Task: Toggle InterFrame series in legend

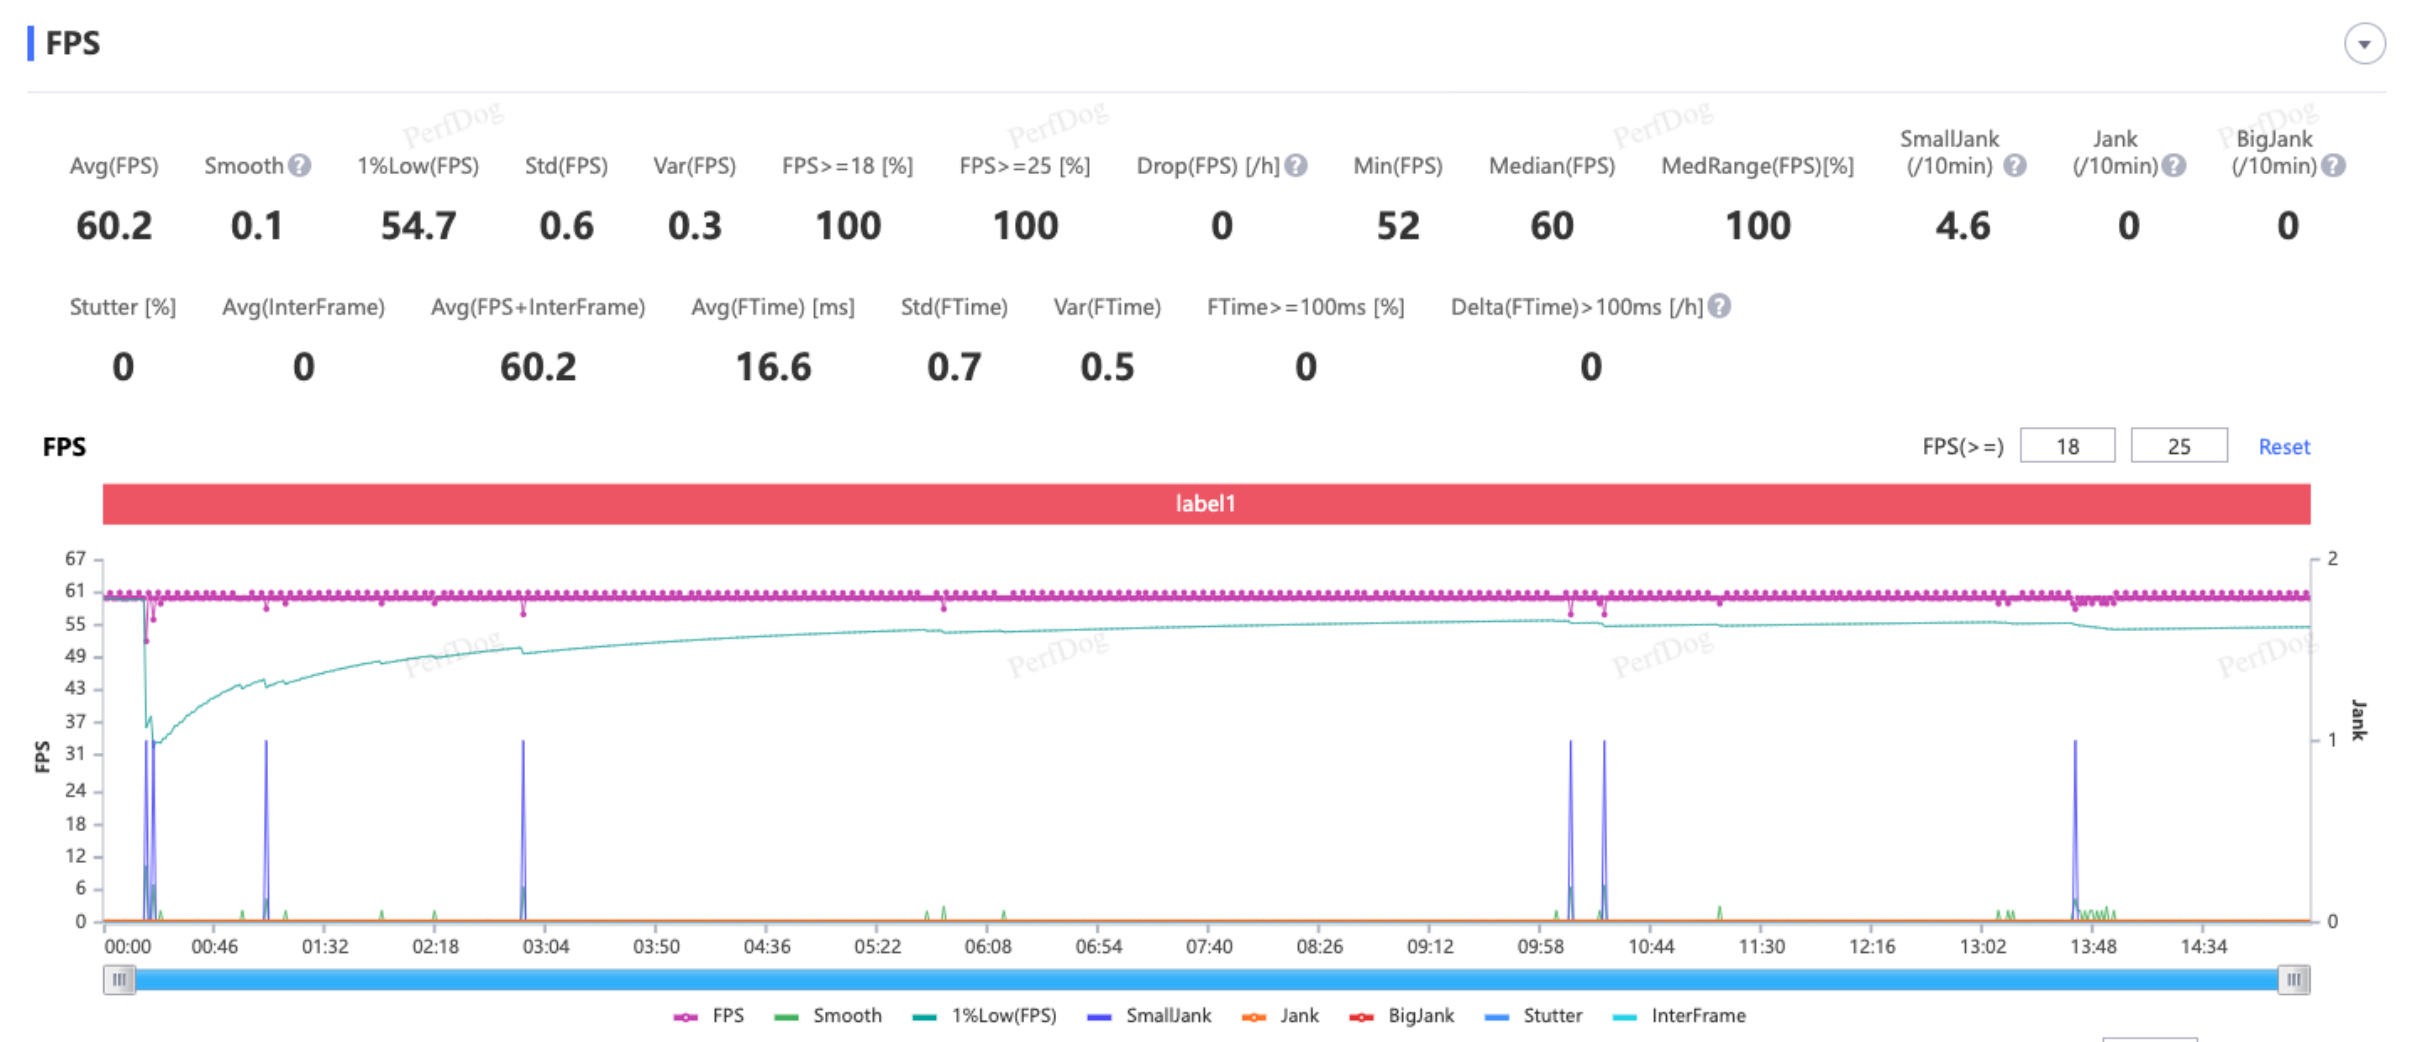Action: [1680, 1016]
